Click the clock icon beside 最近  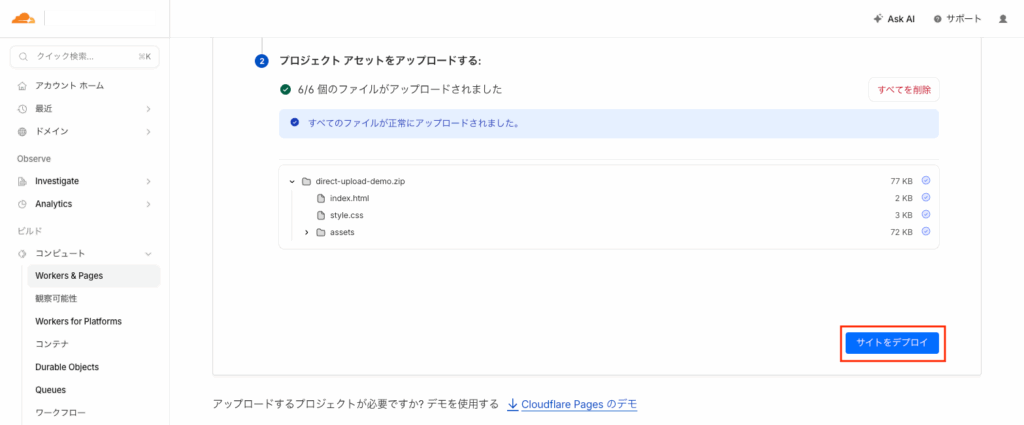point(22,108)
